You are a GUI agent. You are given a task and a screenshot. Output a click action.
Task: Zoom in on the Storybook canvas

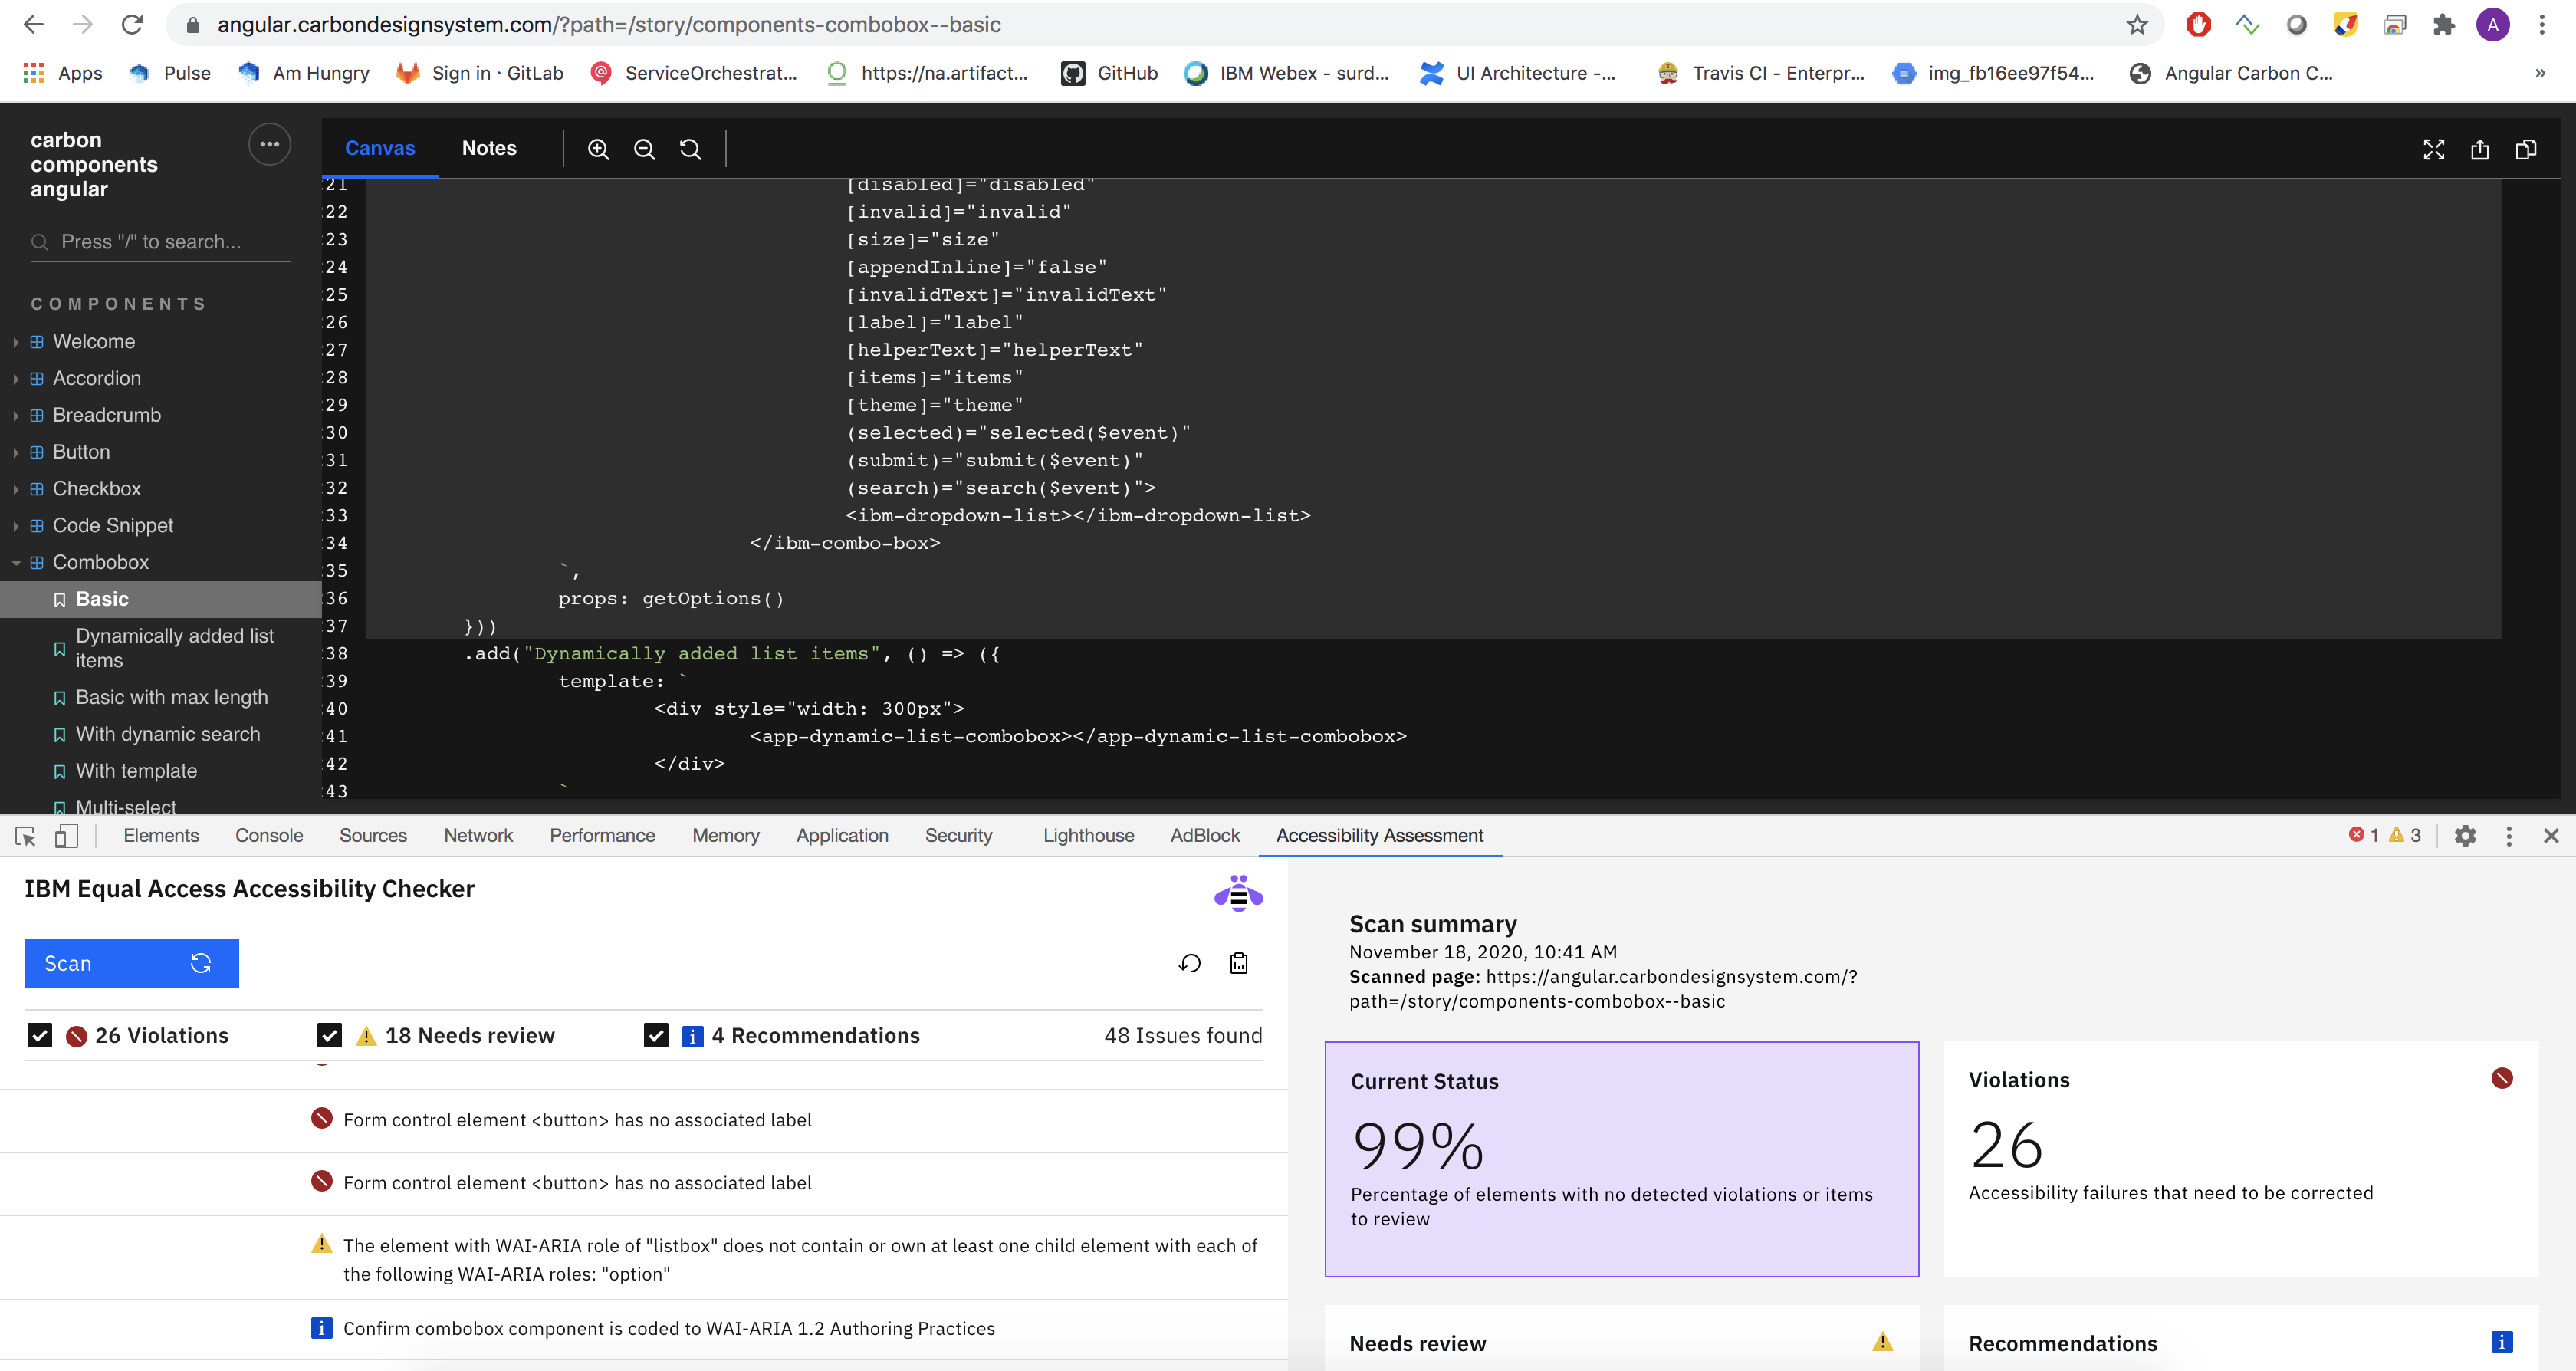(x=598, y=148)
